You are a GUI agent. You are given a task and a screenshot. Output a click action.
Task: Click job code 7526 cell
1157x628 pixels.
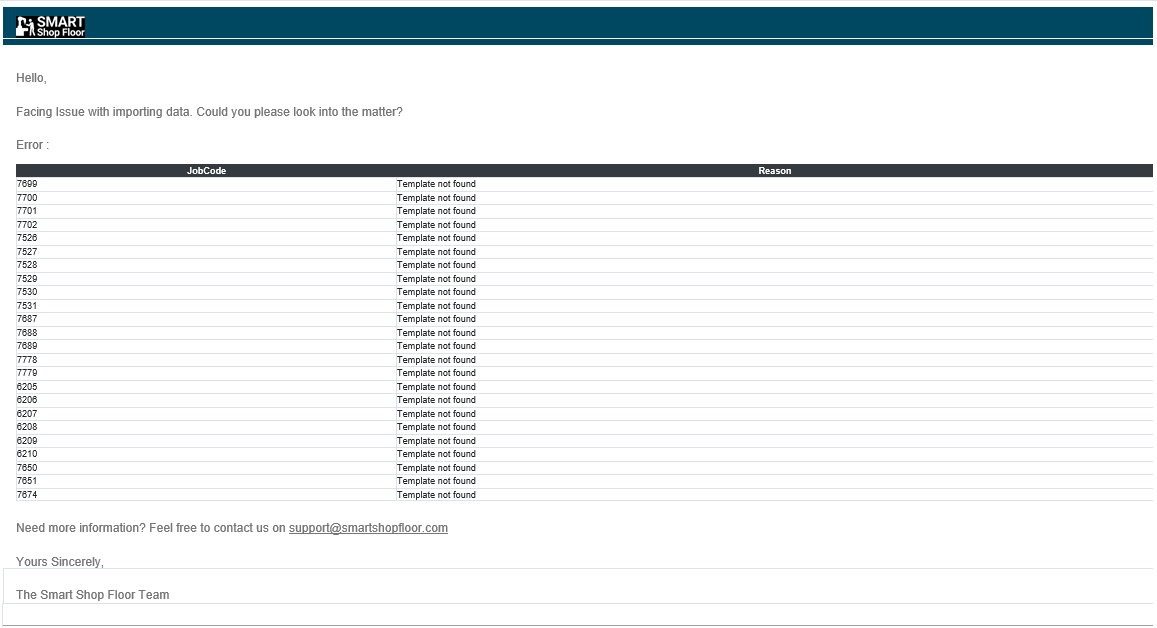coord(27,238)
